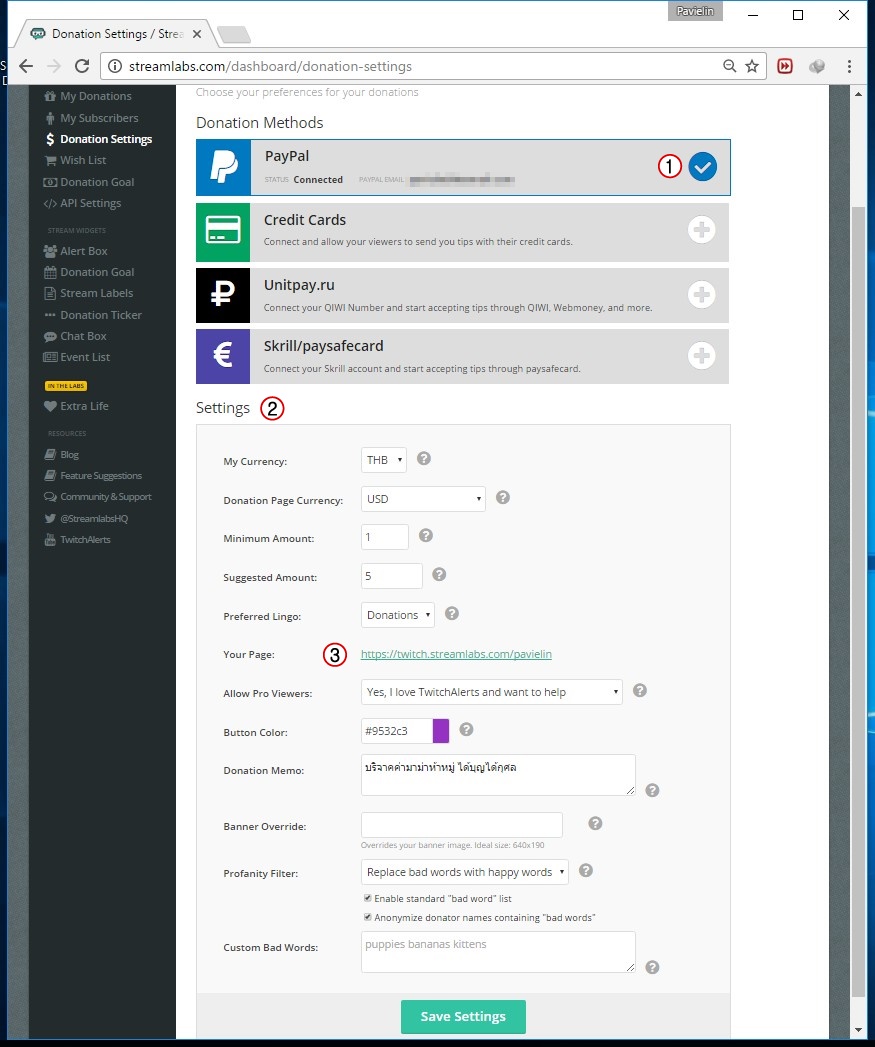
Task: Click the Banner Override field
Action: 462,825
